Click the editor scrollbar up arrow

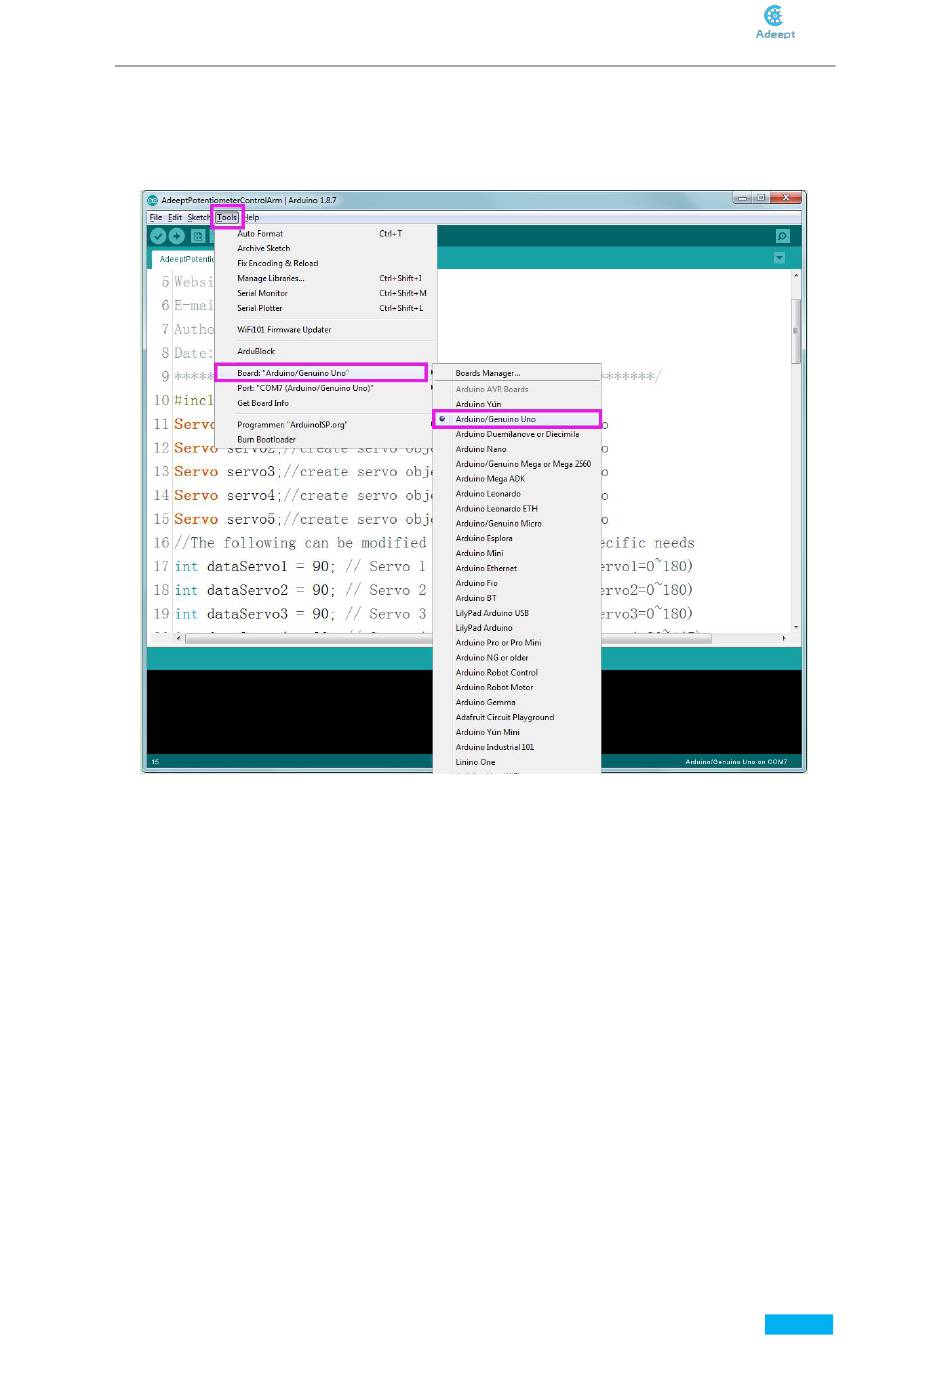(796, 274)
